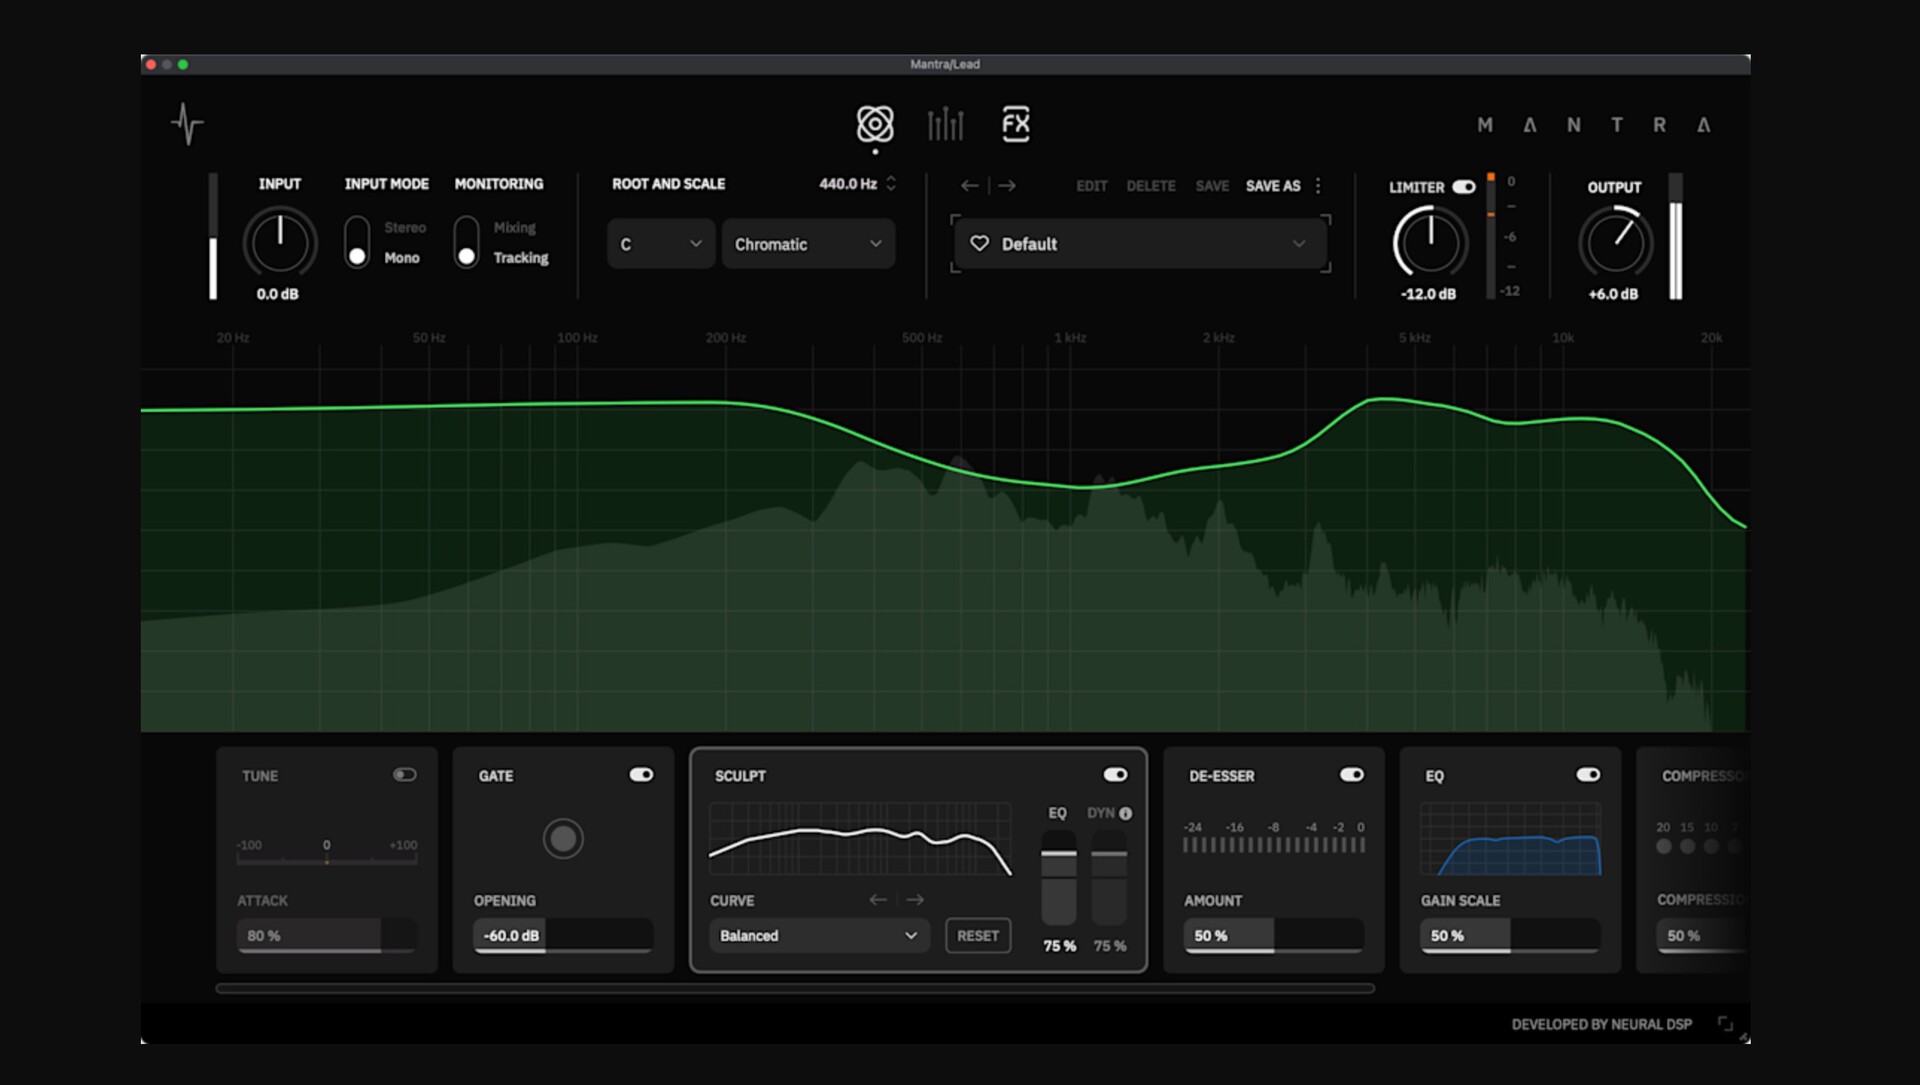The height and width of the screenshot is (1085, 1920).
Task: Click the SAVE AS button
Action: tap(1272, 185)
